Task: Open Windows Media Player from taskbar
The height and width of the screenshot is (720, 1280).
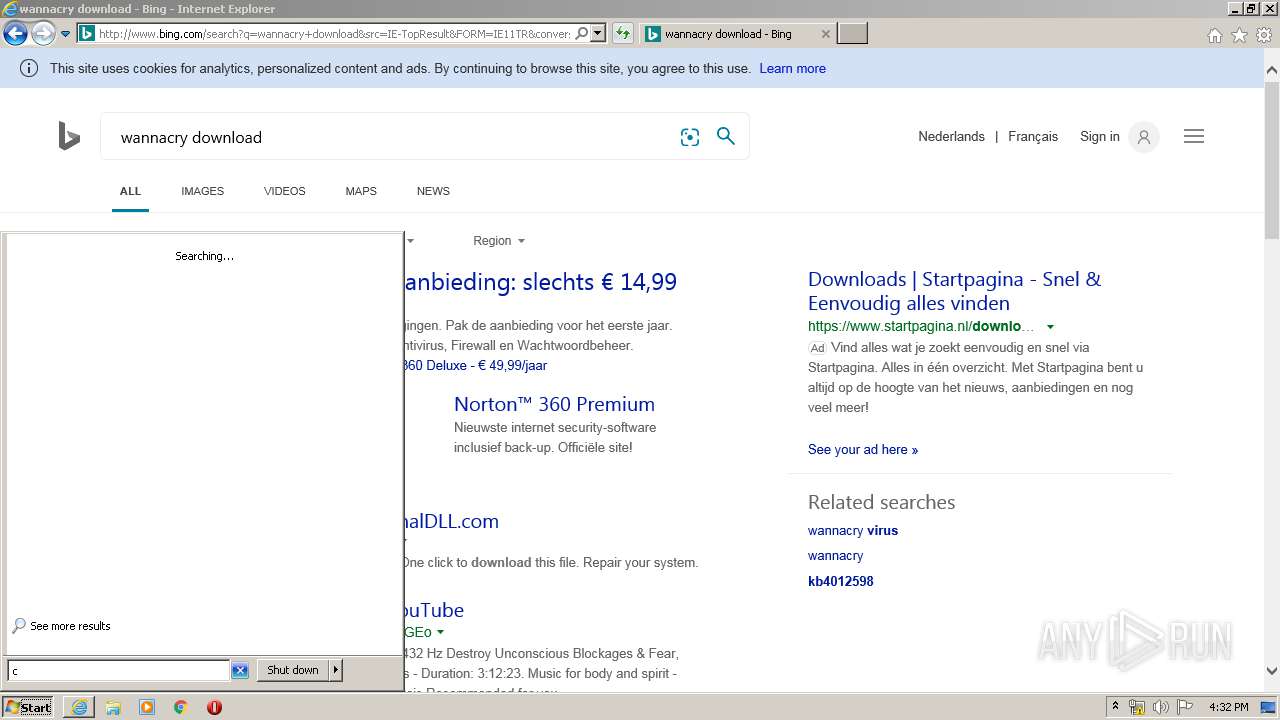Action: [x=147, y=707]
